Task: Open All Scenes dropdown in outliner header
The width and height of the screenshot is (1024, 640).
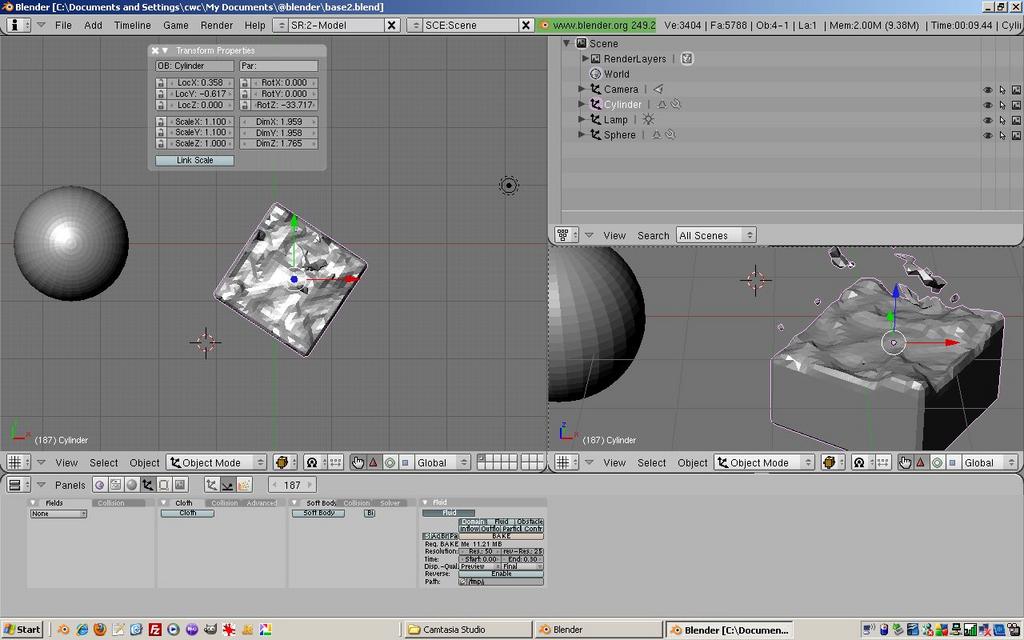Action: pos(716,235)
